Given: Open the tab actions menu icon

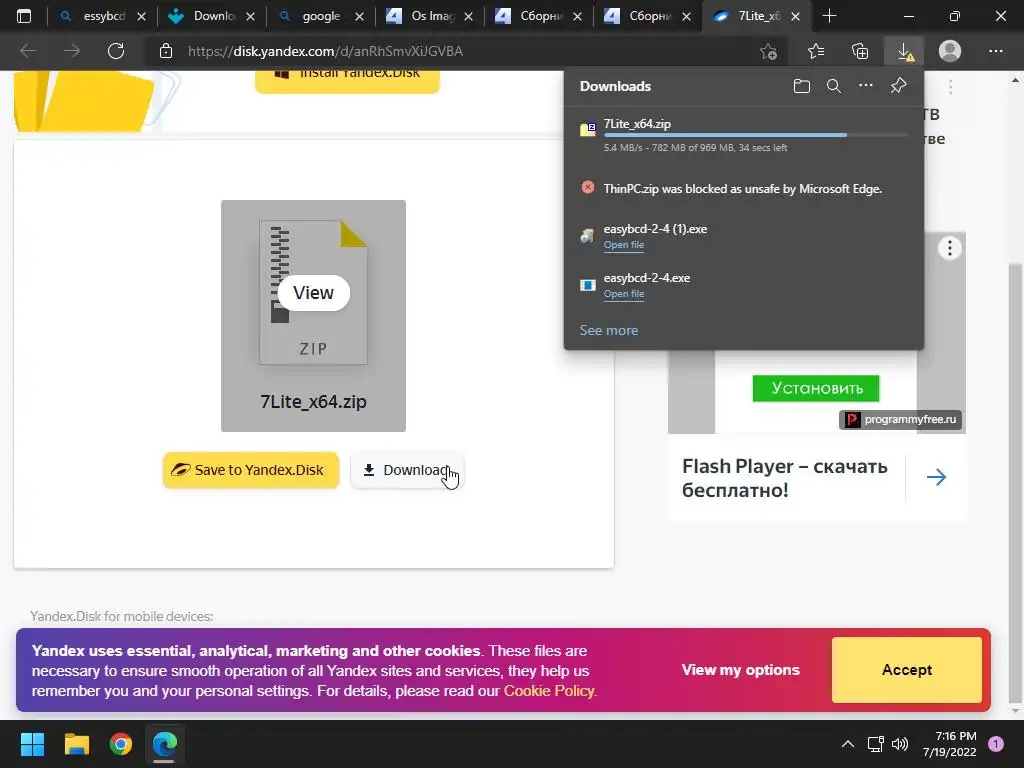Looking at the screenshot, I should click(24, 16).
